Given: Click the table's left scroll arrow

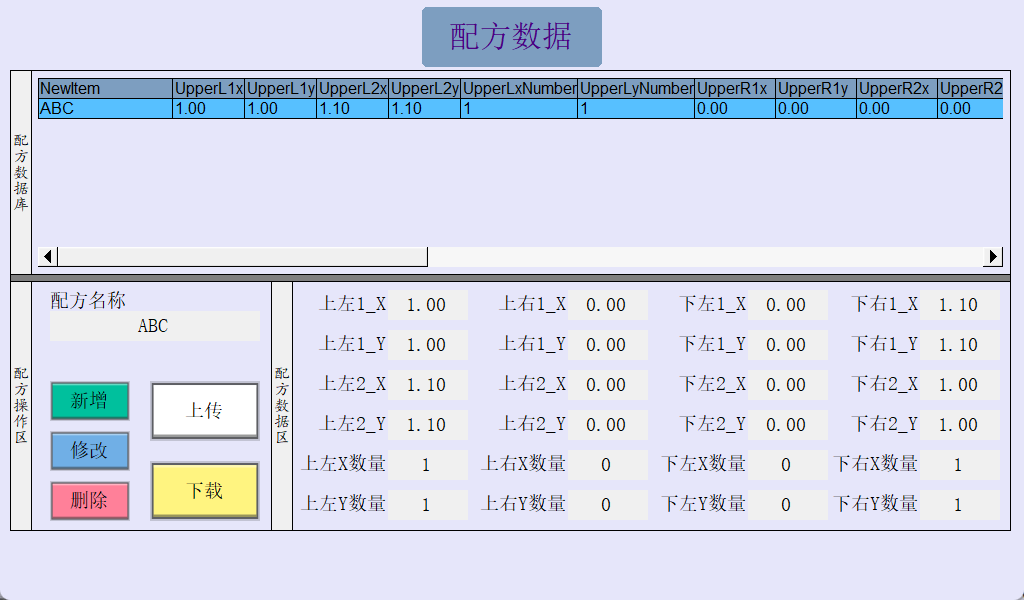Looking at the screenshot, I should [47, 257].
